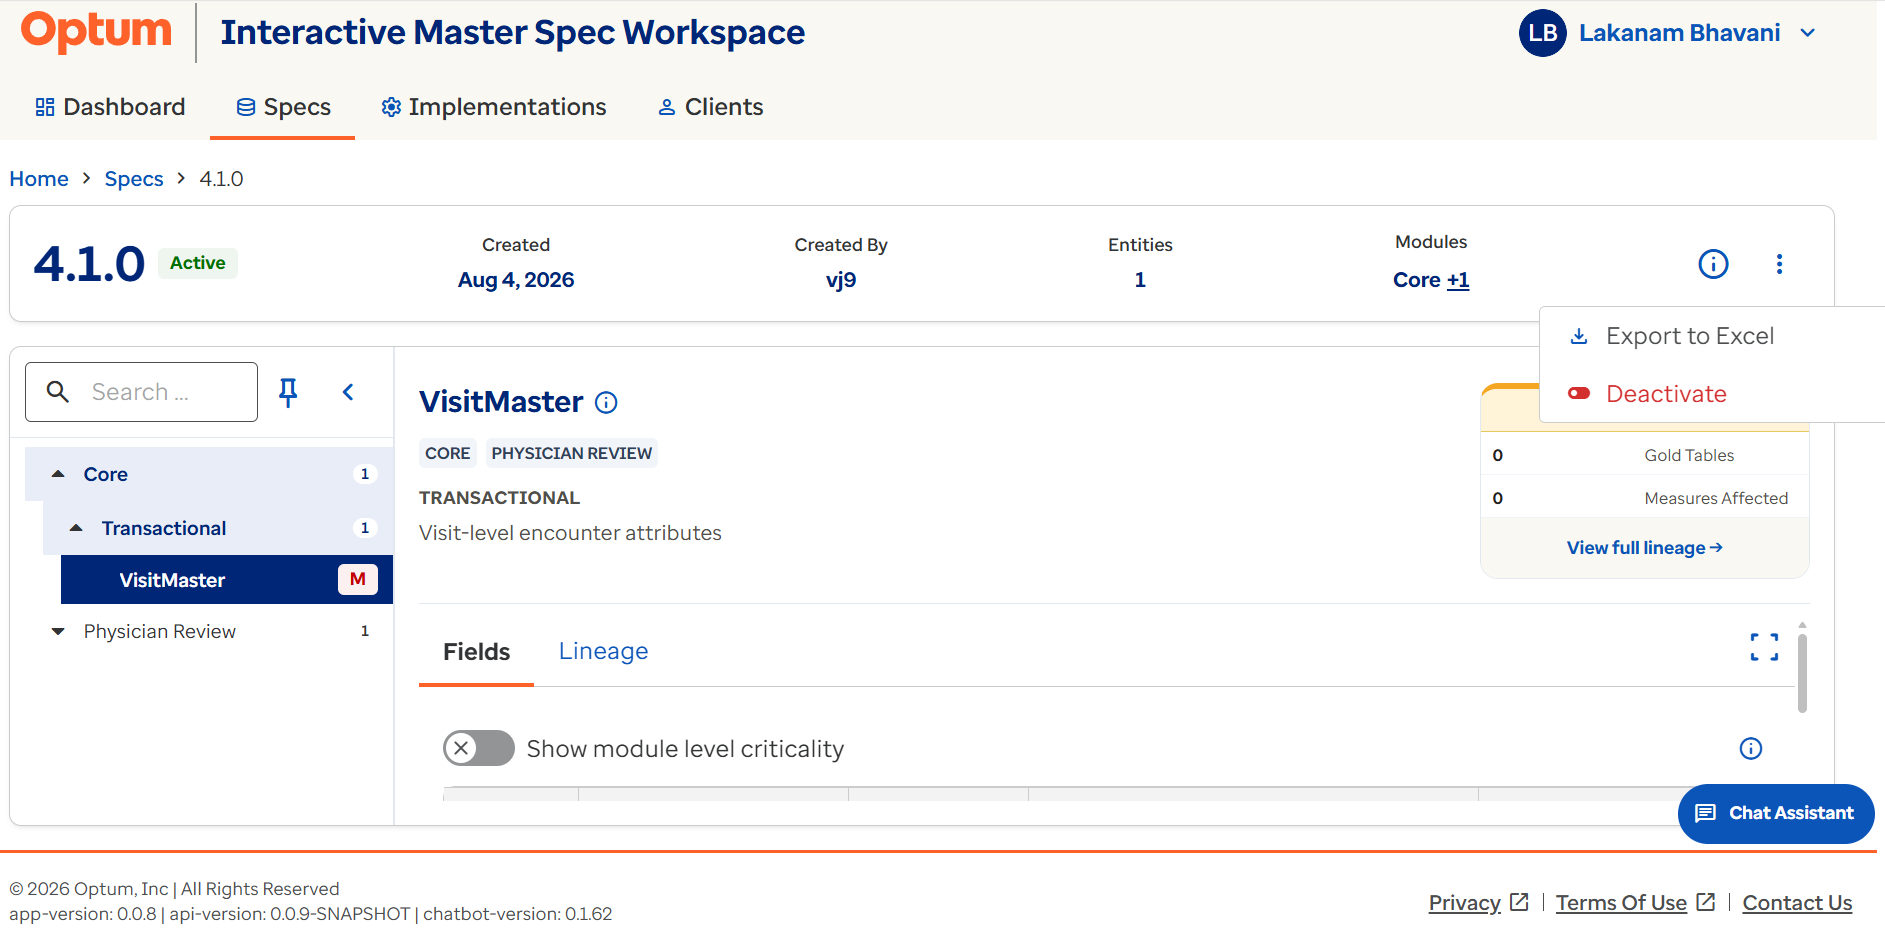1885x933 pixels.
Task: Click the Created date Aug 4, 2026
Action: (516, 280)
